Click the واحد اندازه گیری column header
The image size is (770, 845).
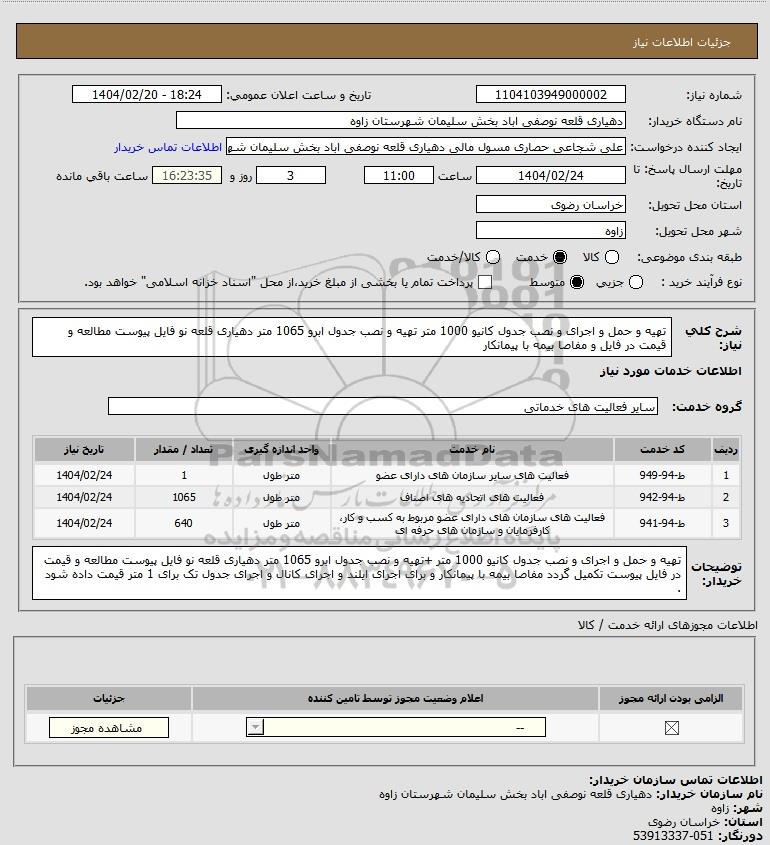tap(282, 449)
